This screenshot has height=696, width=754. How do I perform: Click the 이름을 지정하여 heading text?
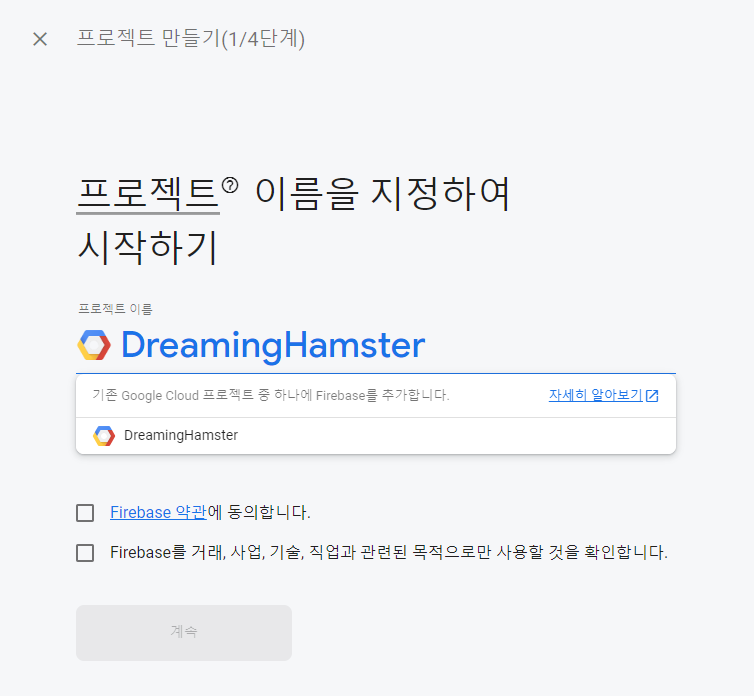tap(382, 194)
